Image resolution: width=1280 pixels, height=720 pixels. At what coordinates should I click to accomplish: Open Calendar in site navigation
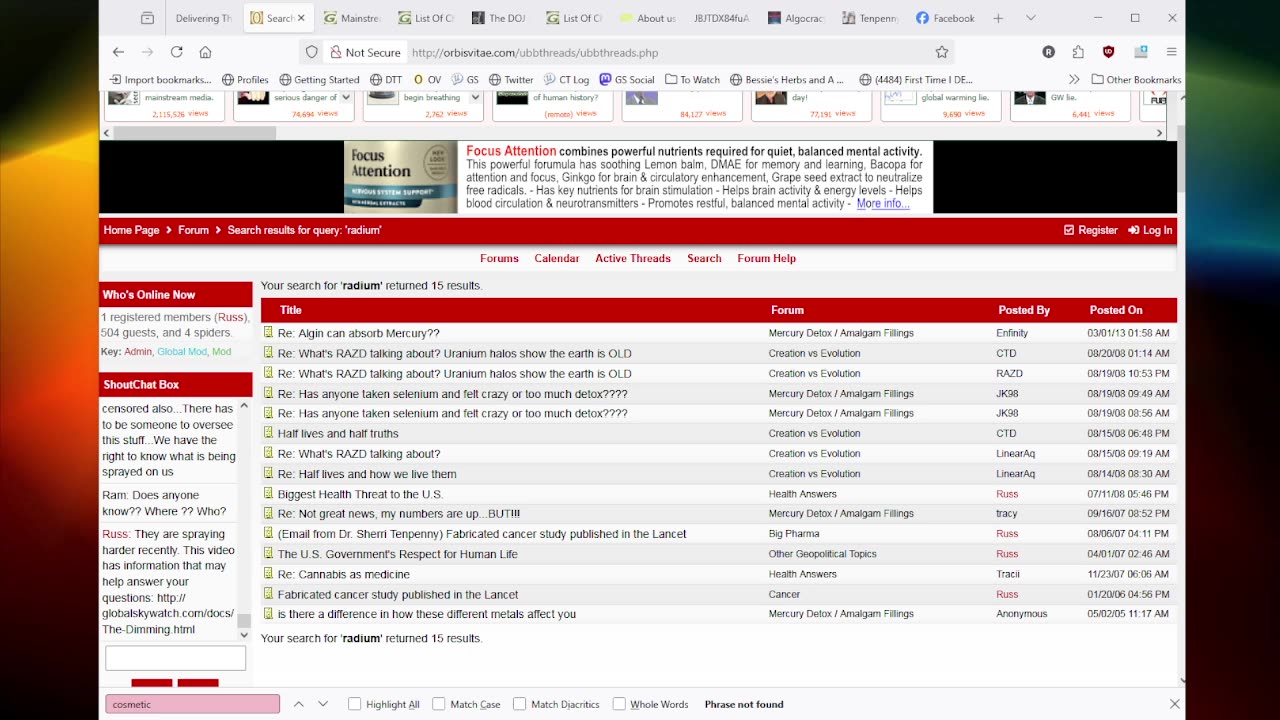(557, 258)
